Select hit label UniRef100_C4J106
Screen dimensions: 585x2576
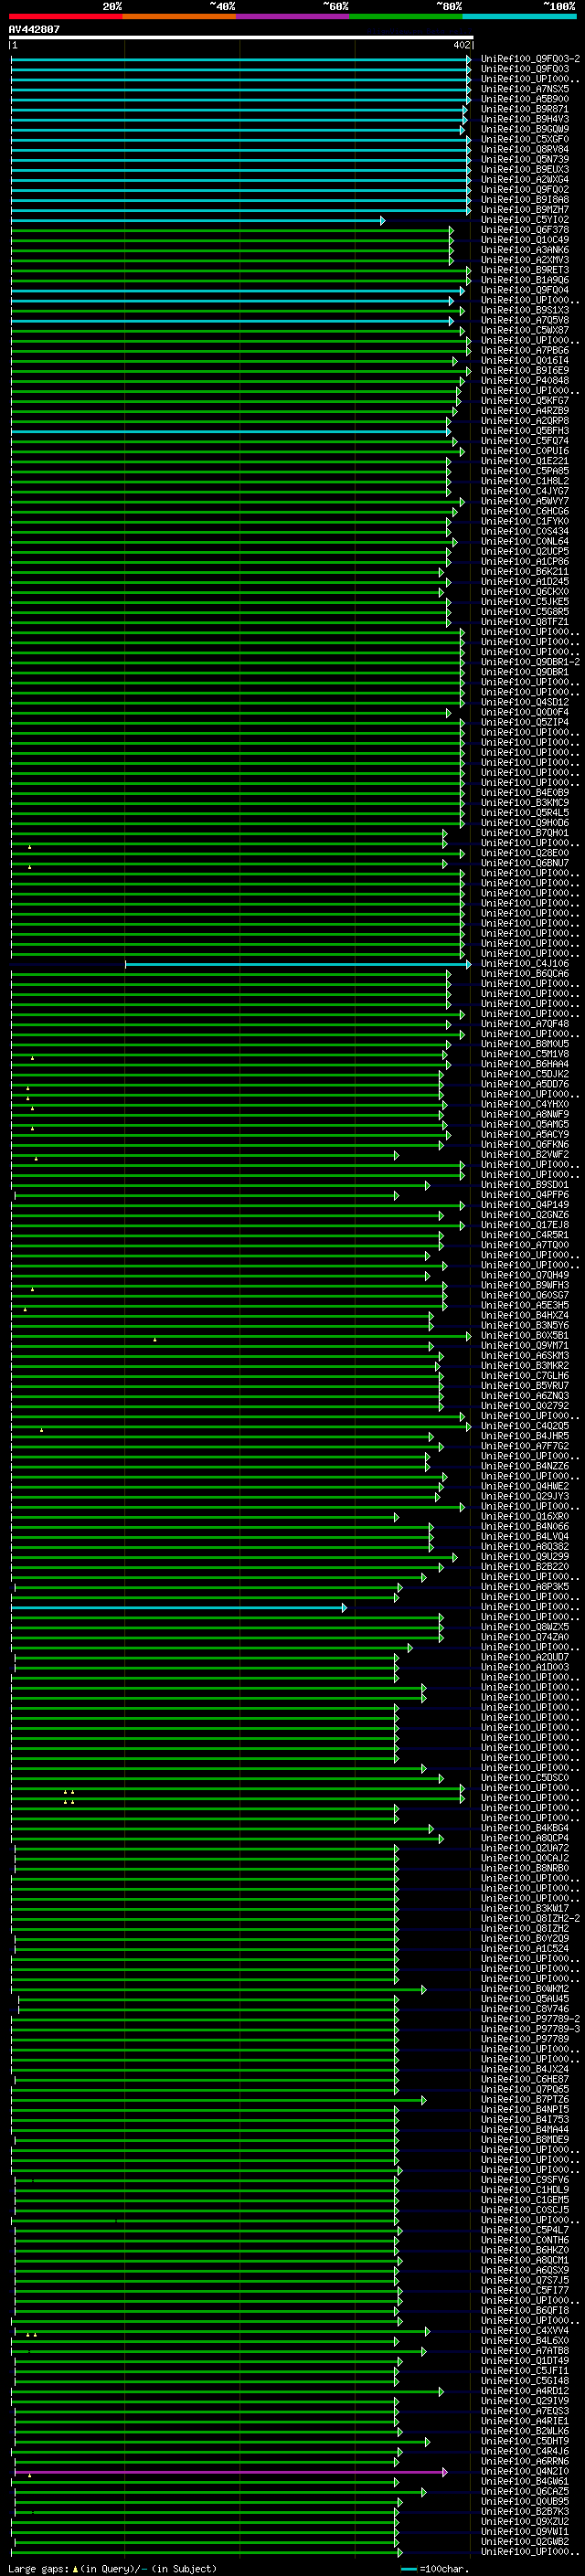[525, 964]
